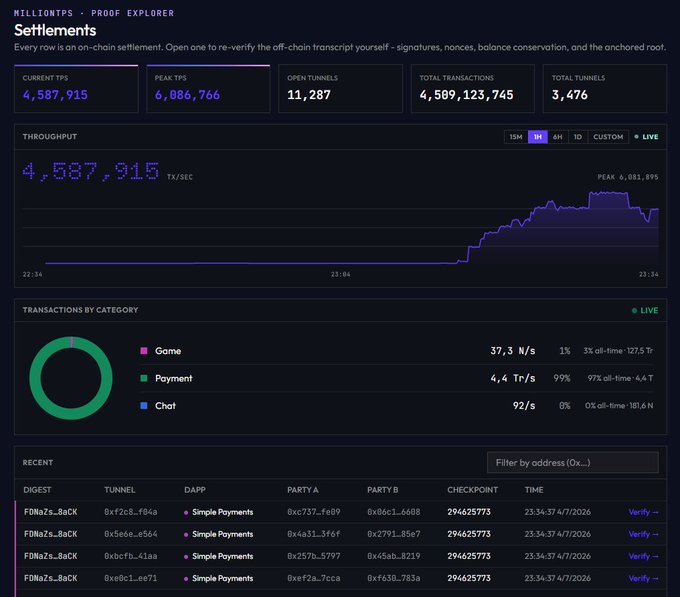Click the Filter by address input field
Viewport: 680px width, 597px height.
(x=572, y=463)
